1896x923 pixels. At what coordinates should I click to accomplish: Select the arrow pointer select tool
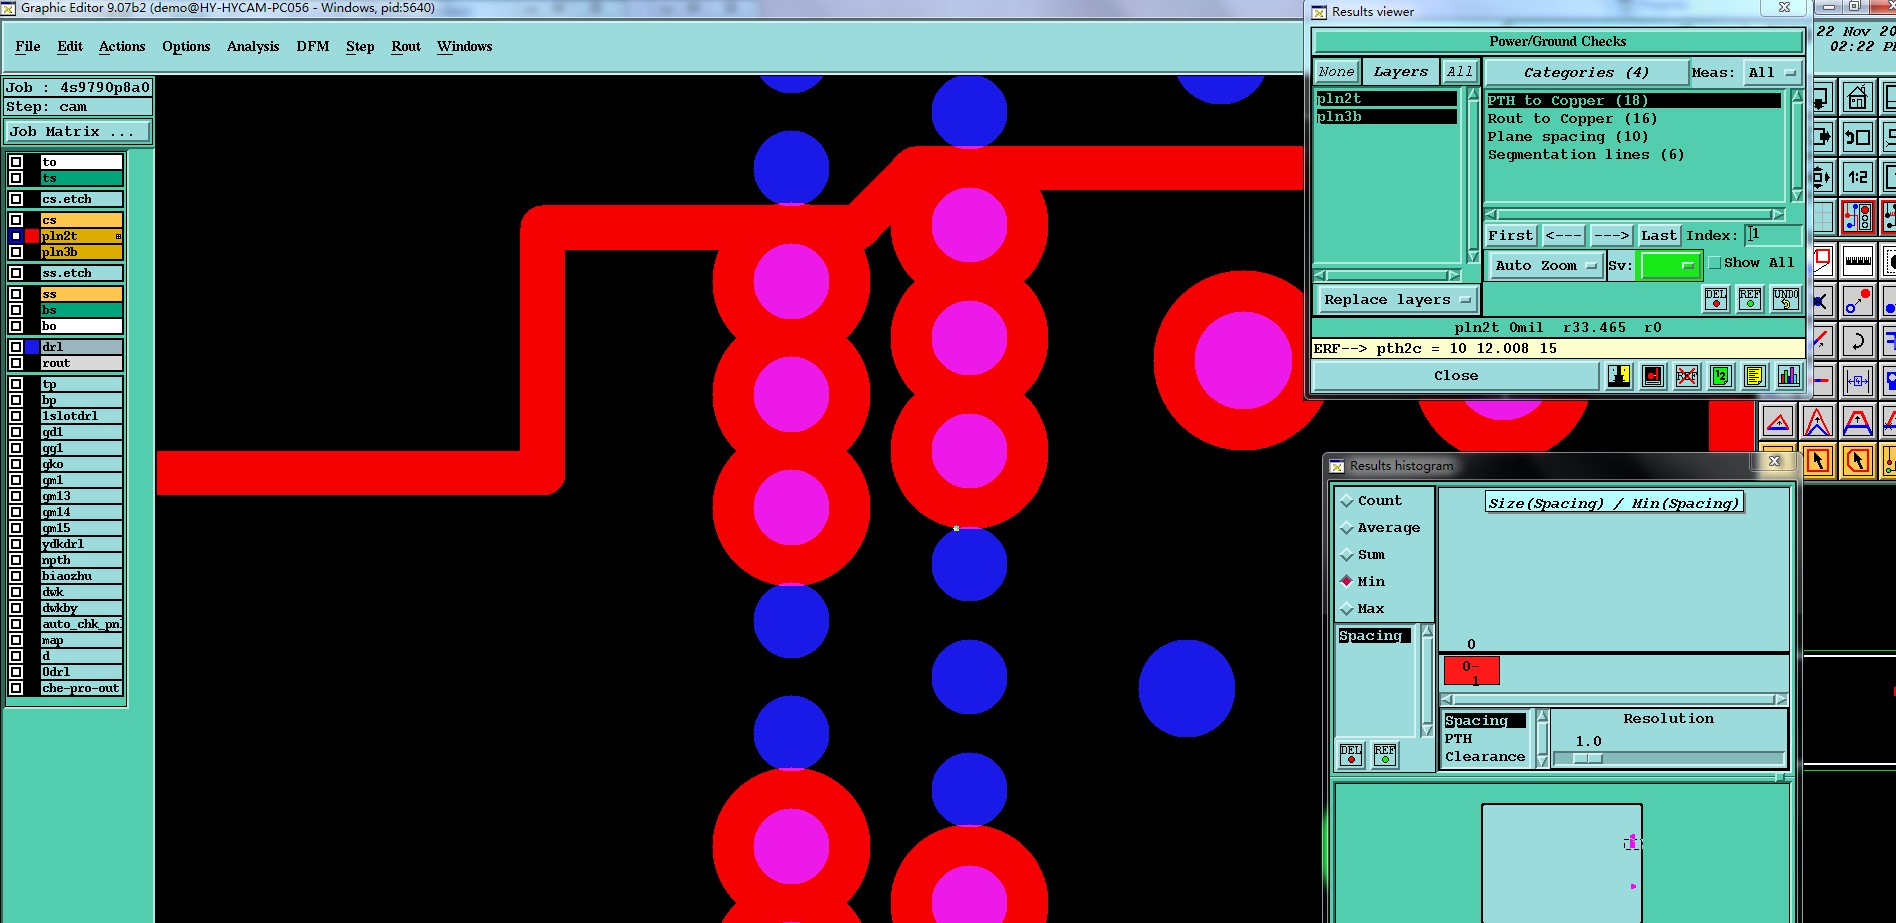pos(1817,461)
